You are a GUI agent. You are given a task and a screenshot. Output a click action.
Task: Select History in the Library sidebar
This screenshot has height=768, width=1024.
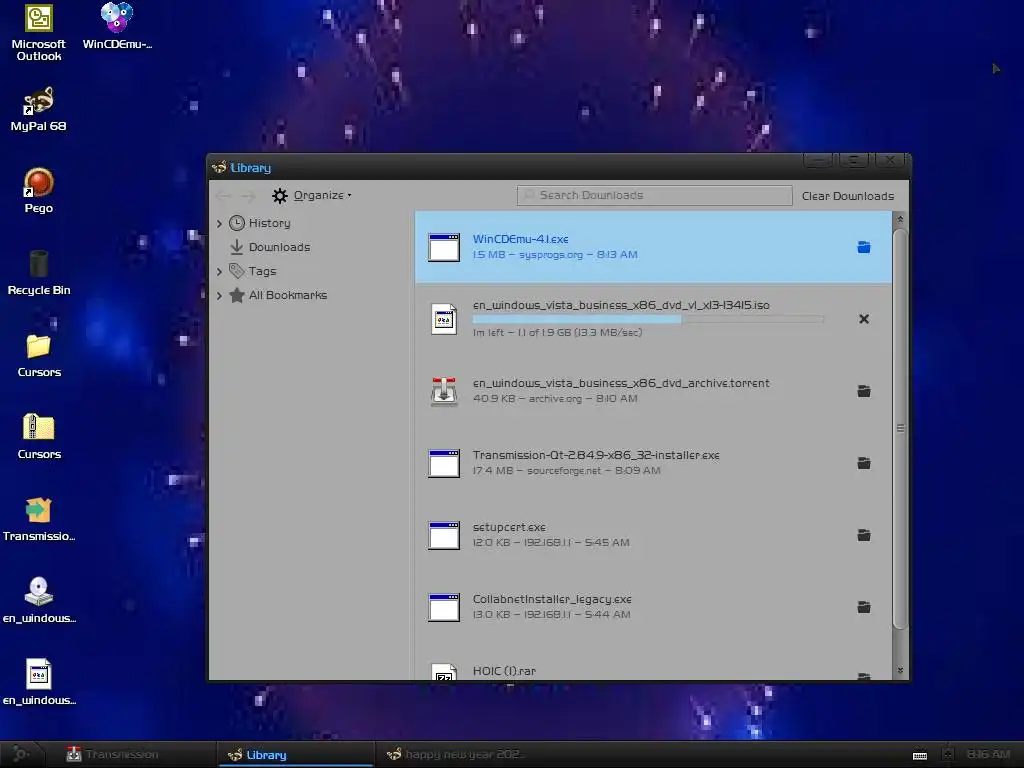(269, 223)
